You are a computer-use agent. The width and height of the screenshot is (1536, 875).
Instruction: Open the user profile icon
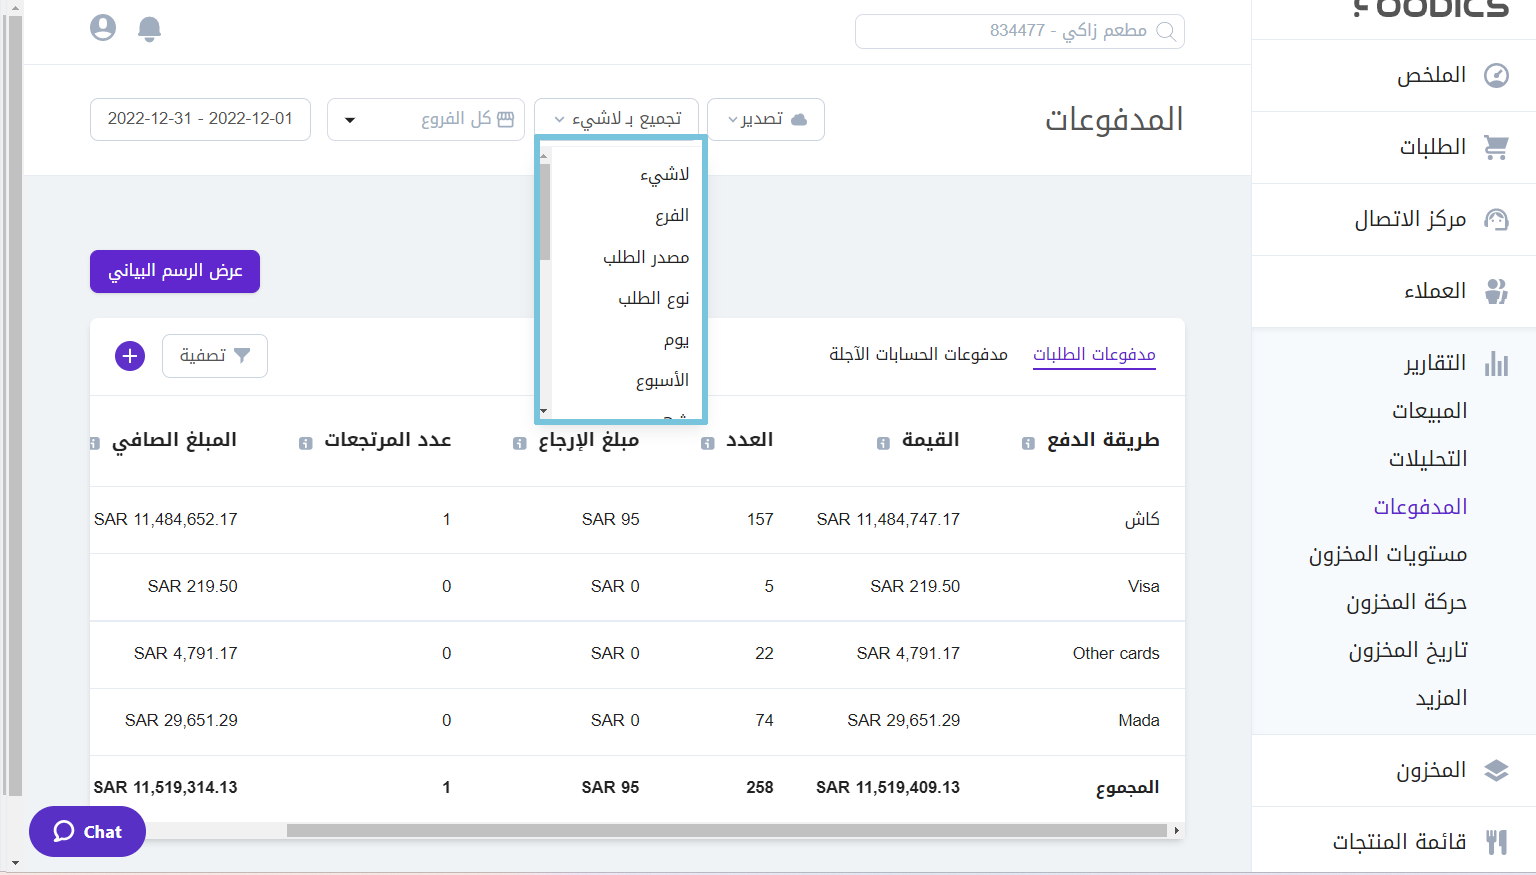102,28
